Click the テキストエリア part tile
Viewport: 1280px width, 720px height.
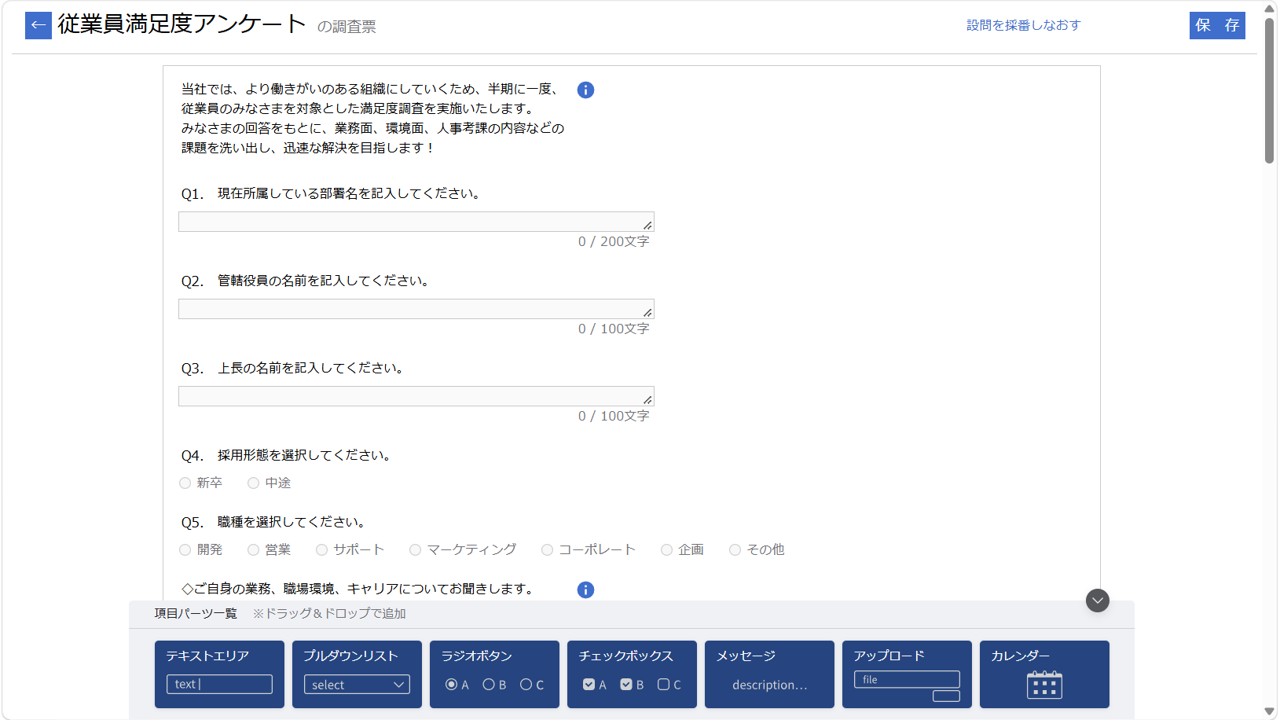219,674
